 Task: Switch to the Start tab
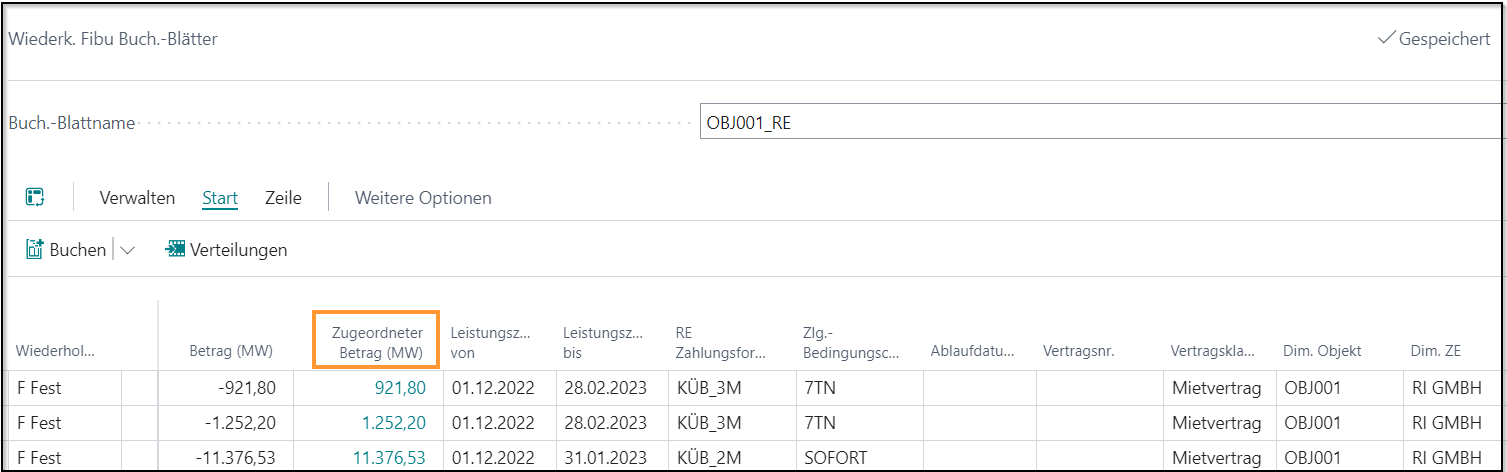(220, 198)
